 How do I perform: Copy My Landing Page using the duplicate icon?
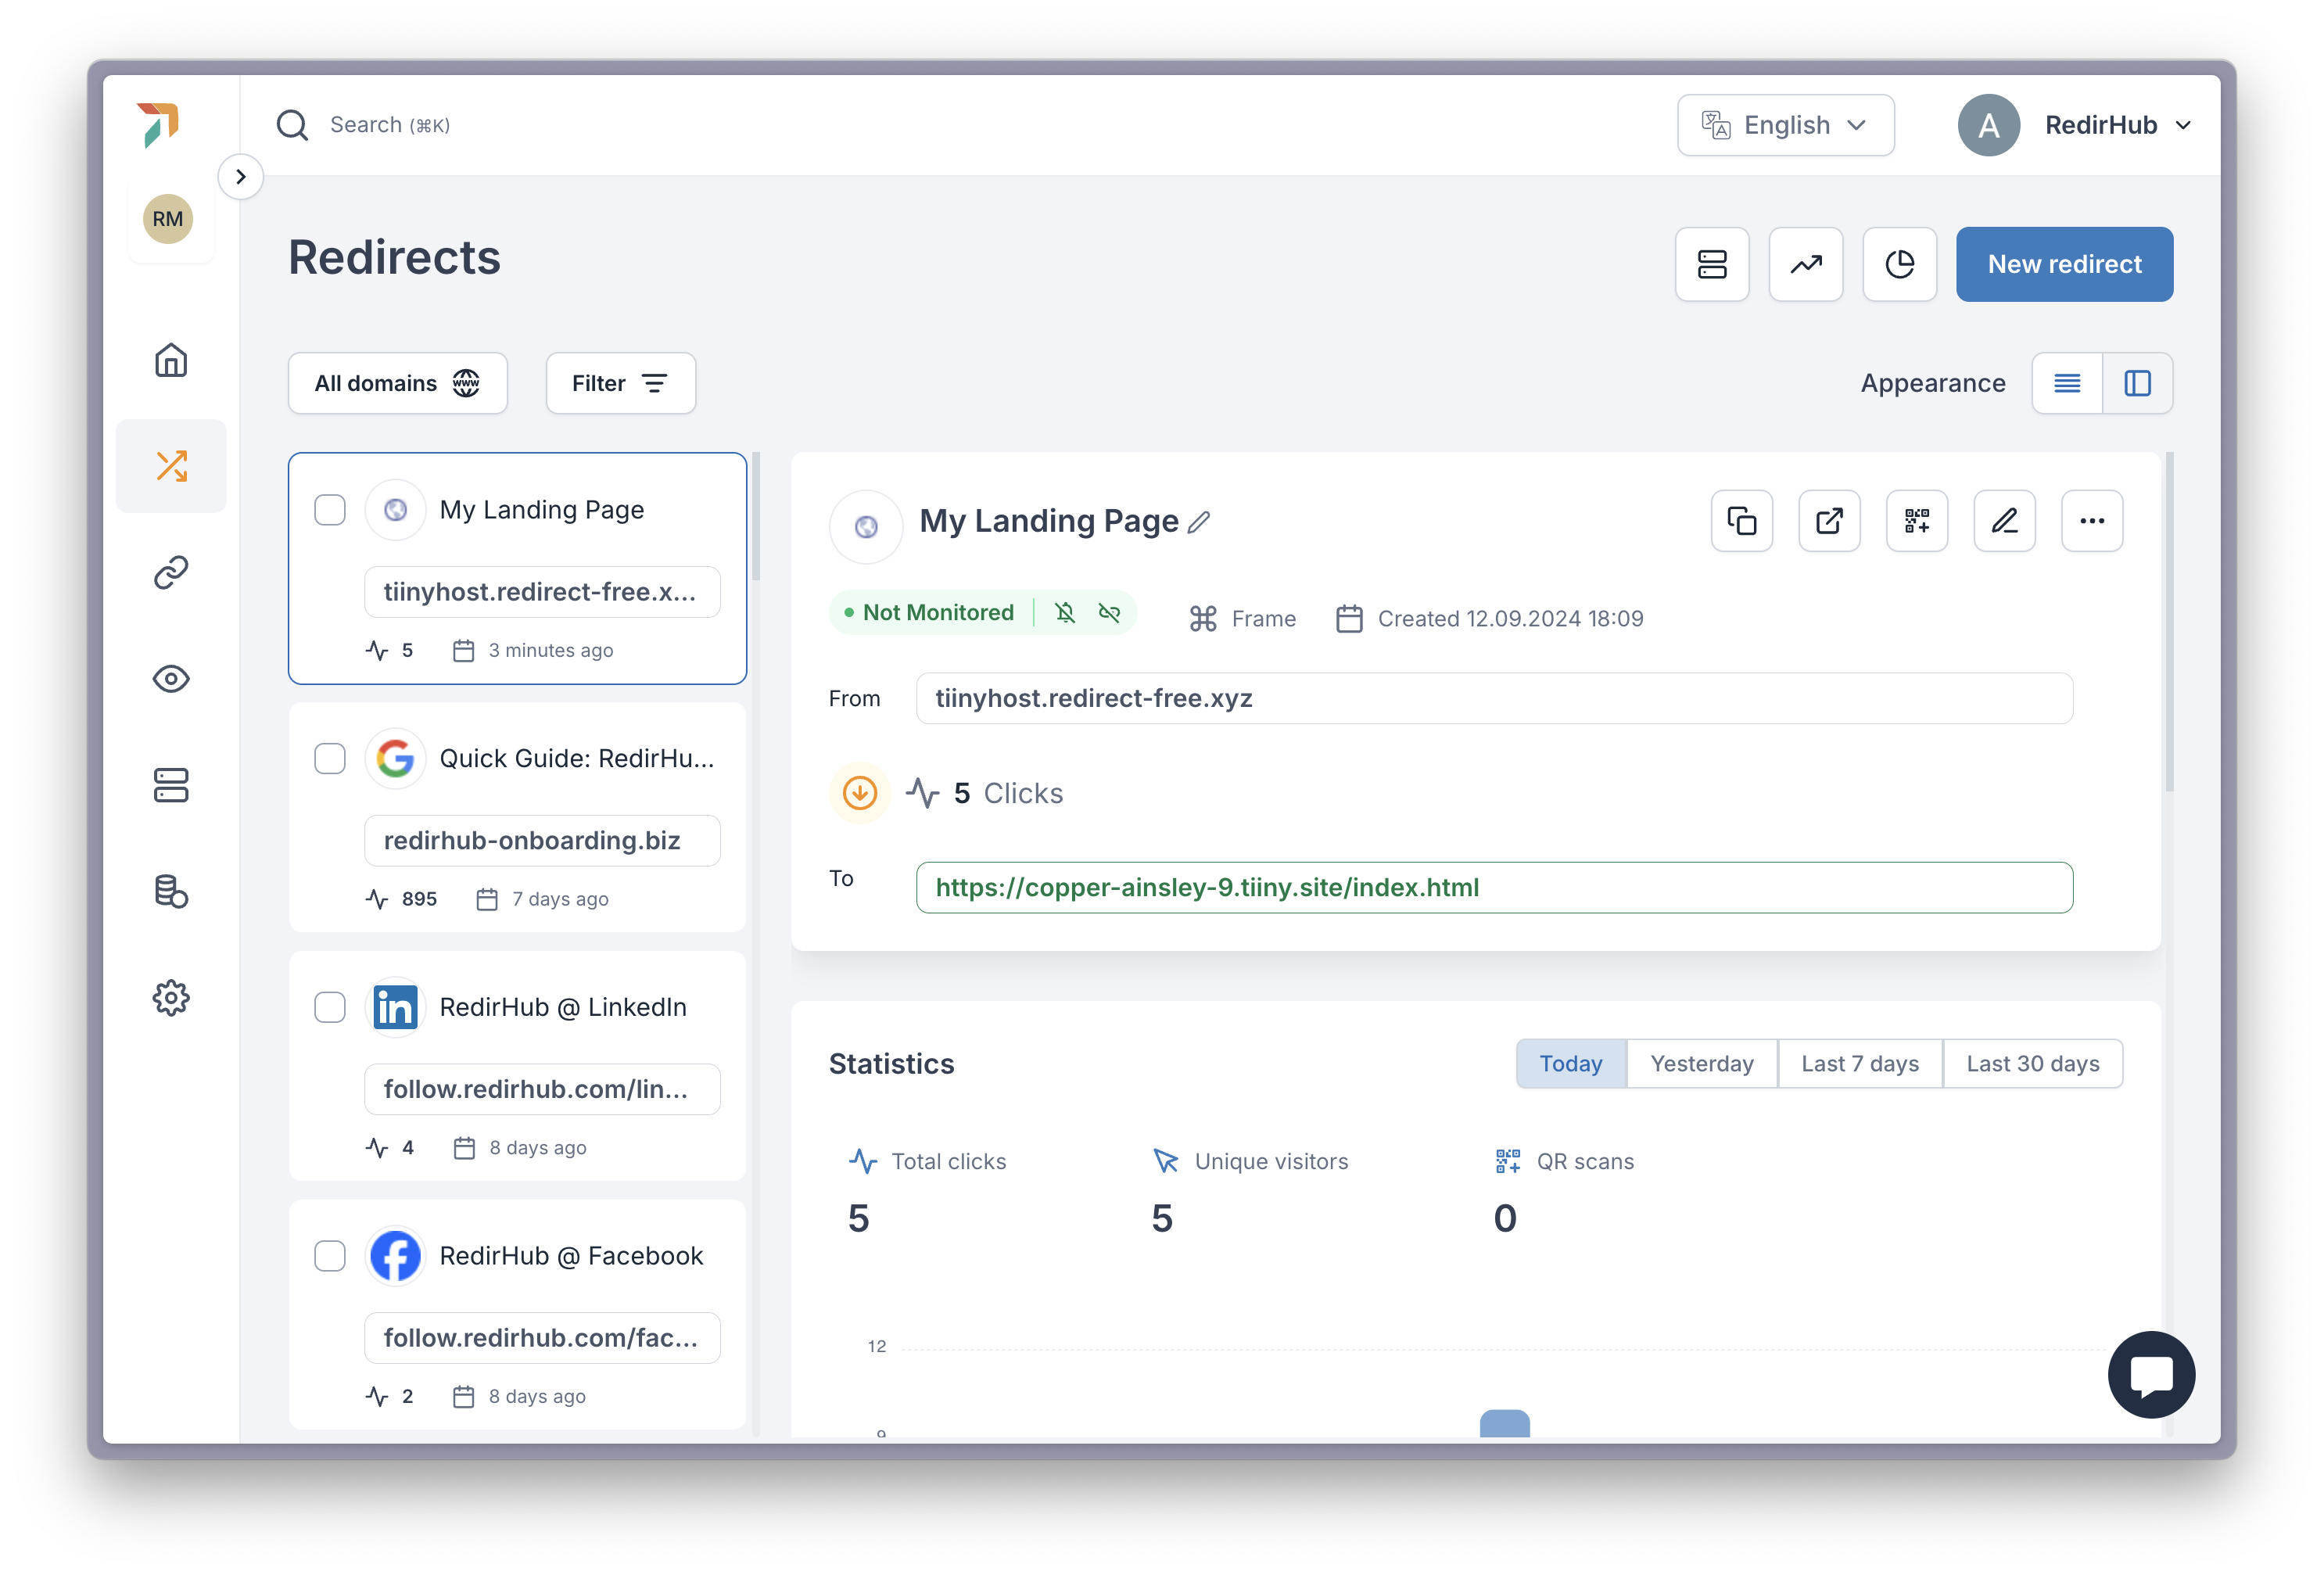click(x=1741, y=521)
